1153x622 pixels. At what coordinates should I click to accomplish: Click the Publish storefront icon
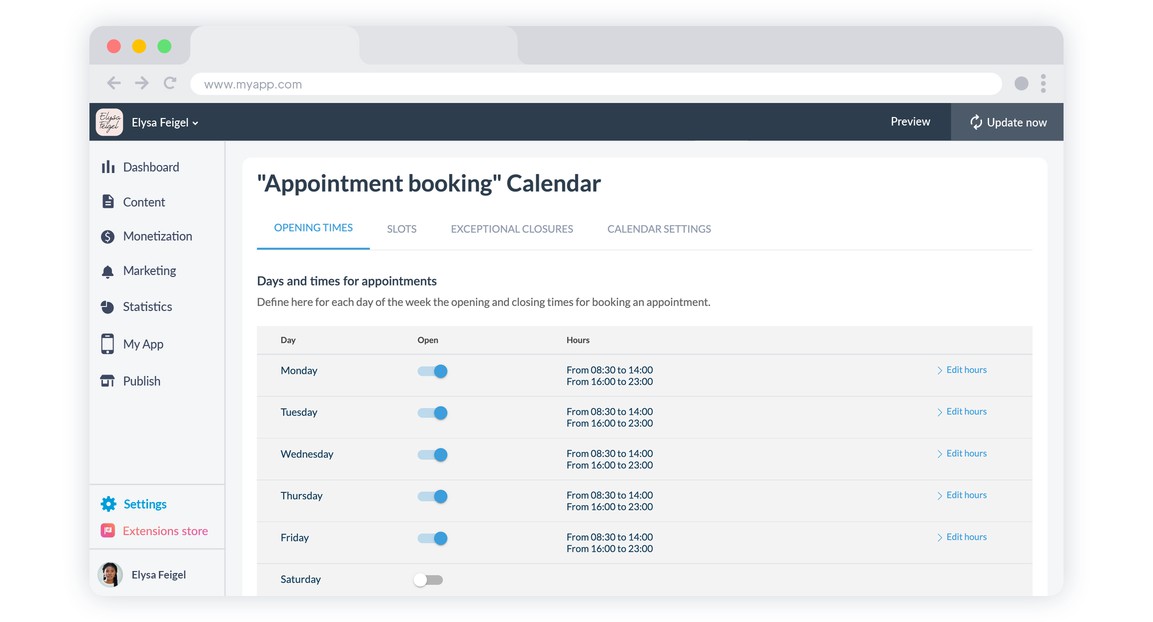108,381
